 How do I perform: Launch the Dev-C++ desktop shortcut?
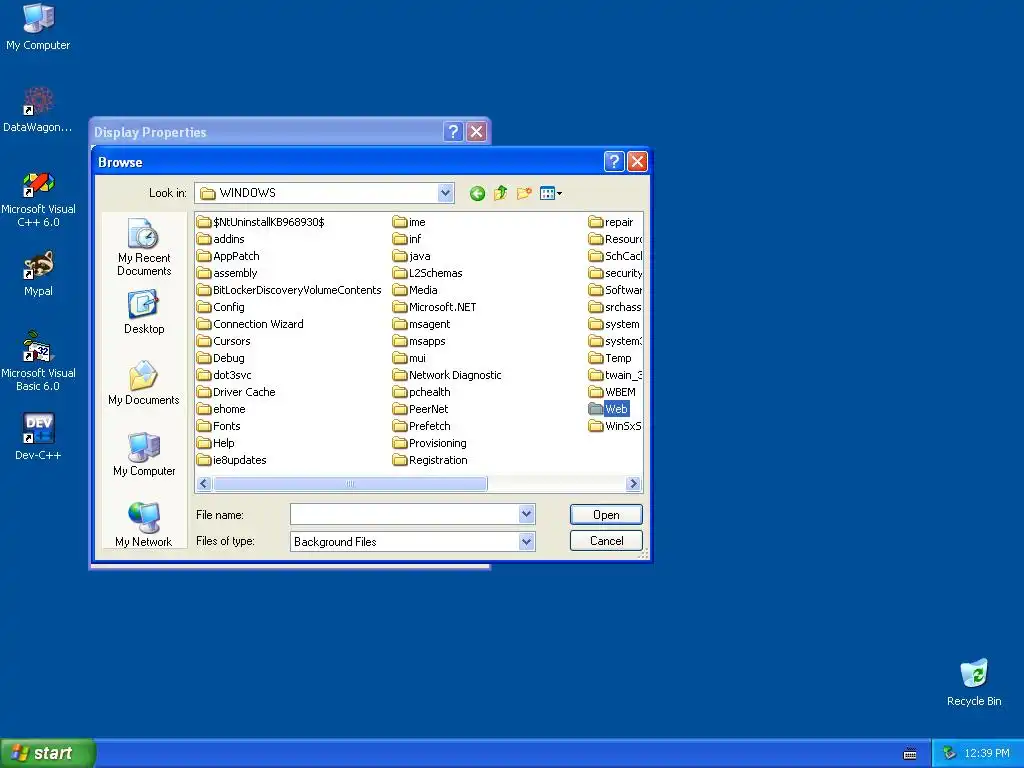click(38, 436)
